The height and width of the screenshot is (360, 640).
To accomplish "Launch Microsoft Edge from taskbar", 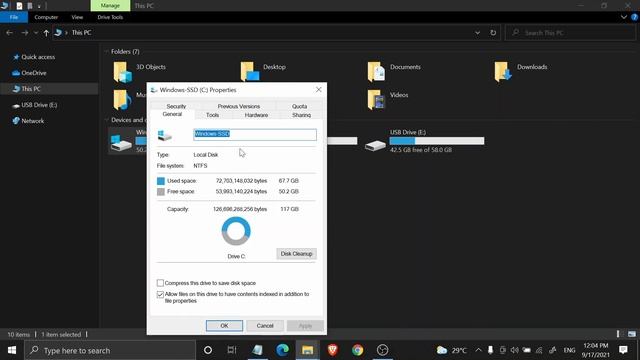I will click(282, 350).
